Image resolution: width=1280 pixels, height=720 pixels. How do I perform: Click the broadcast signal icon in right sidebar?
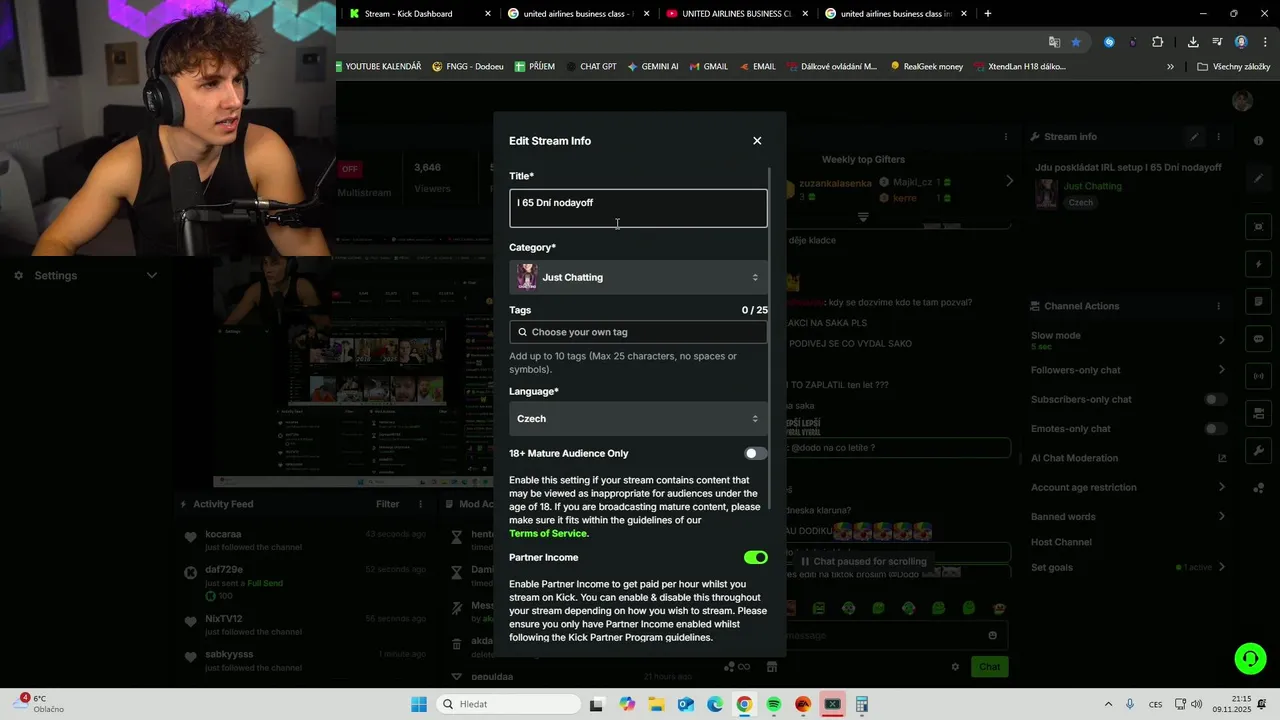pyautogui.click(x=1258, y=376)
